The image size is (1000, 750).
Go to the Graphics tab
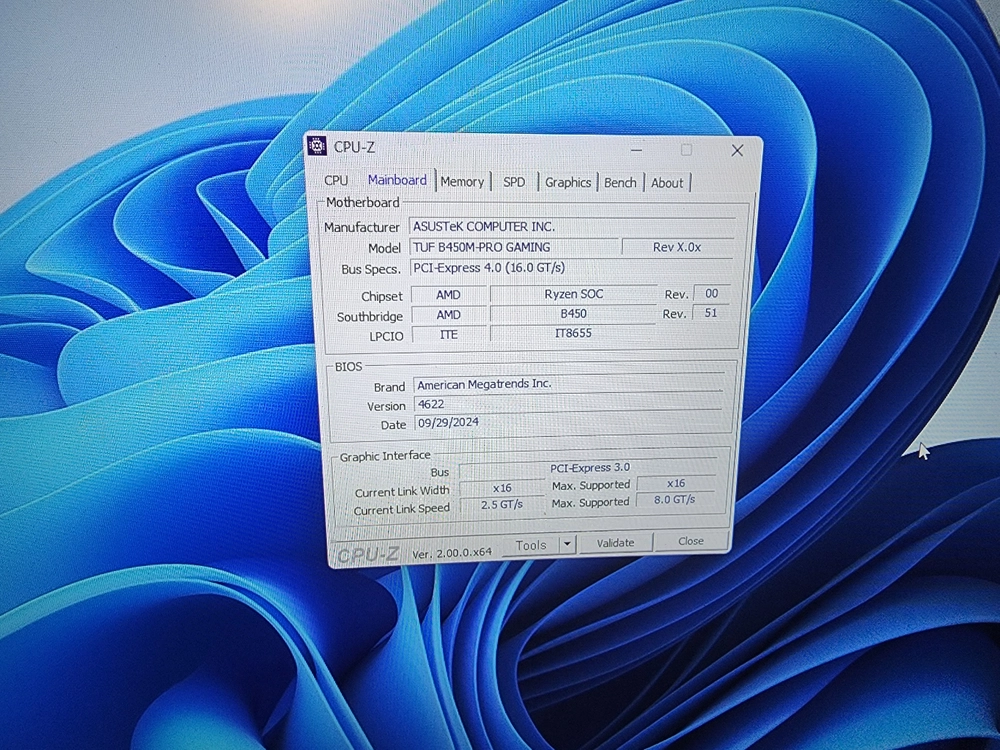pos(568,182)
